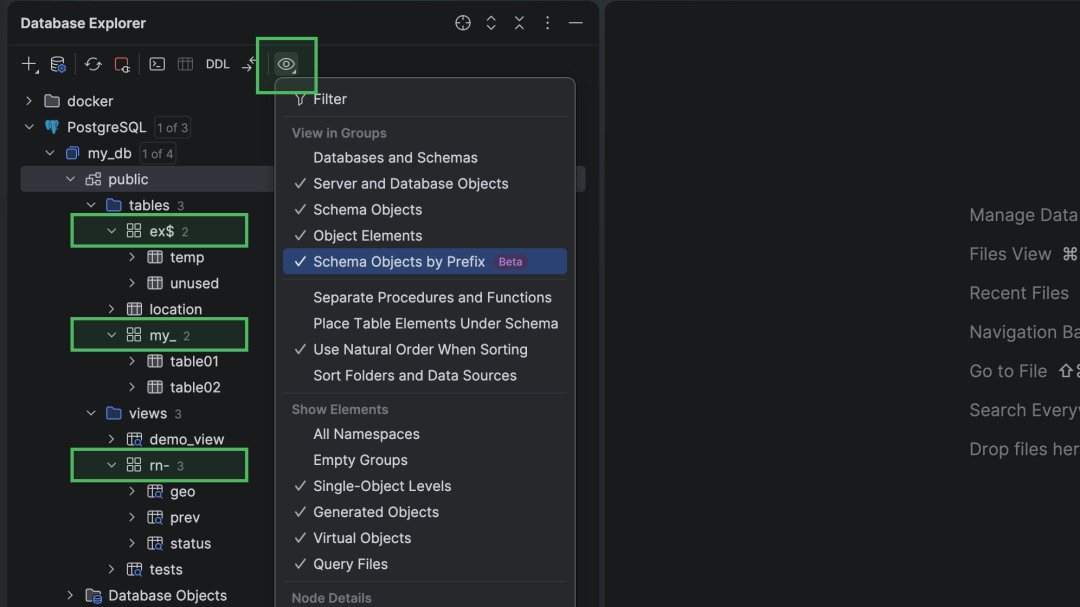Open the Query Console icon

coord(157,64)
